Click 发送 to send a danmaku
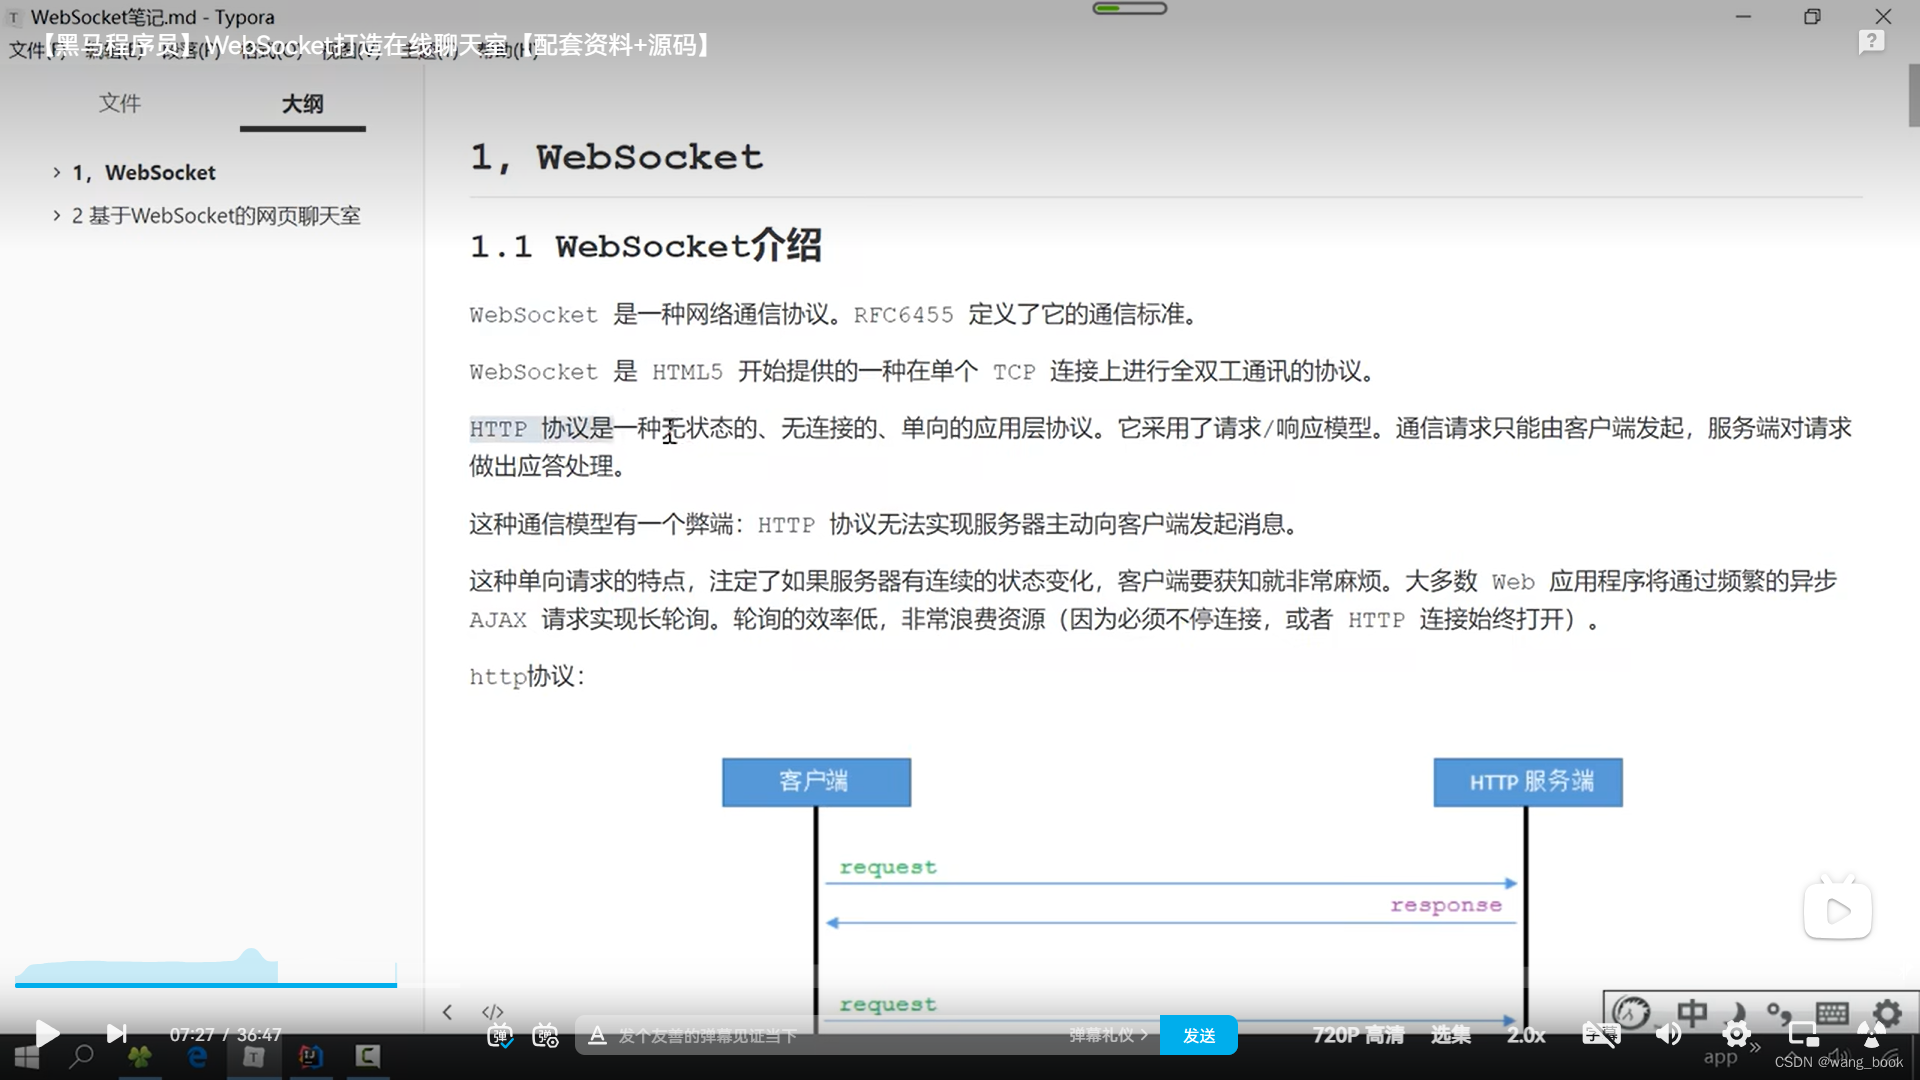This screenshot has width=1920, height=1080. (x=1198, y=1035)
